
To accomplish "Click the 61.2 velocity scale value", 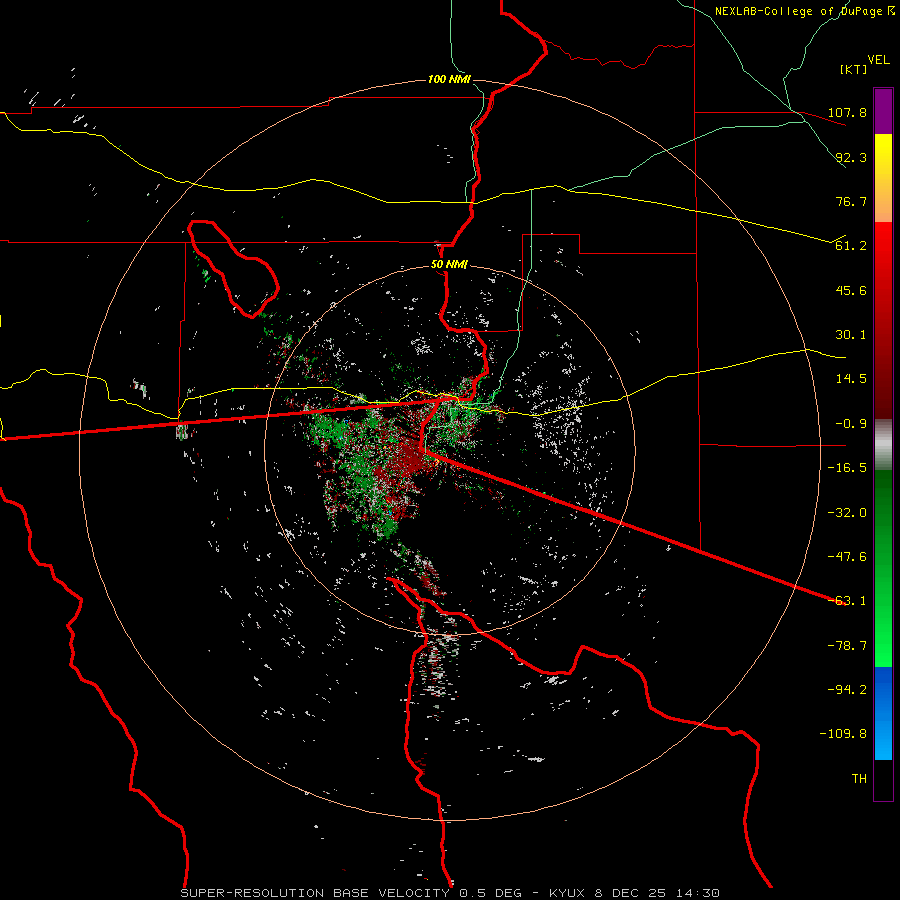I will [x=851, y=246].
